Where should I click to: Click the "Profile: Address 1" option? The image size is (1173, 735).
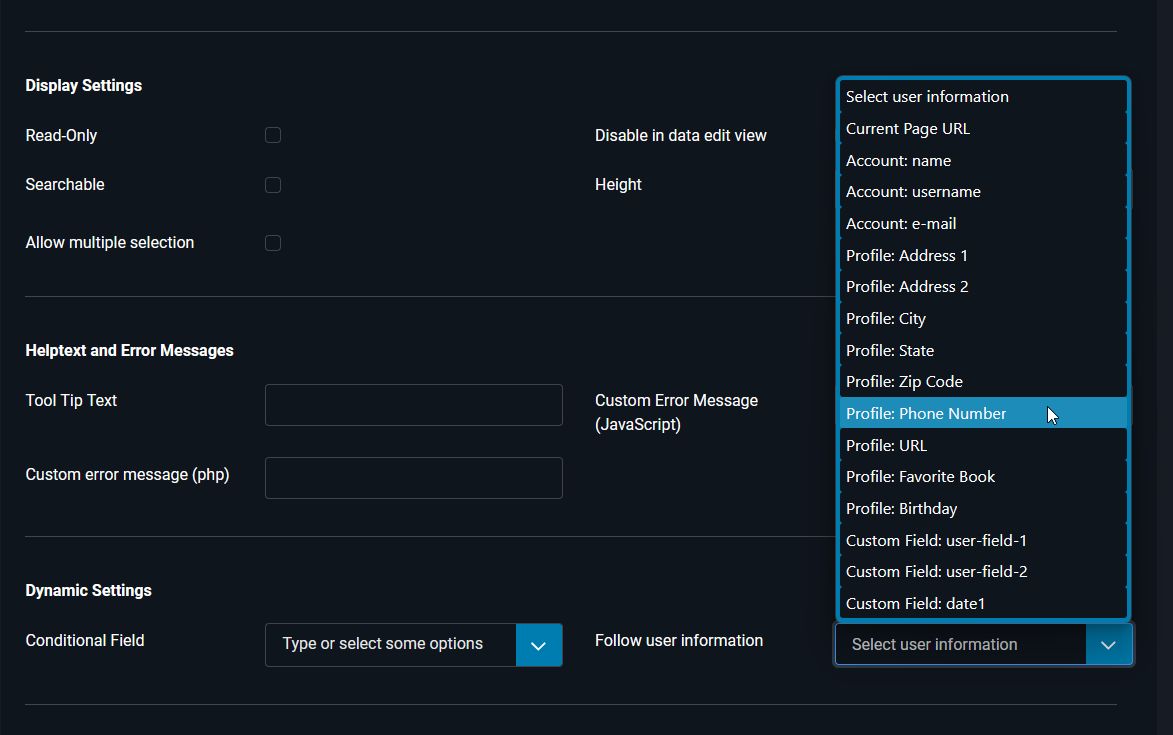pos(906,255)
